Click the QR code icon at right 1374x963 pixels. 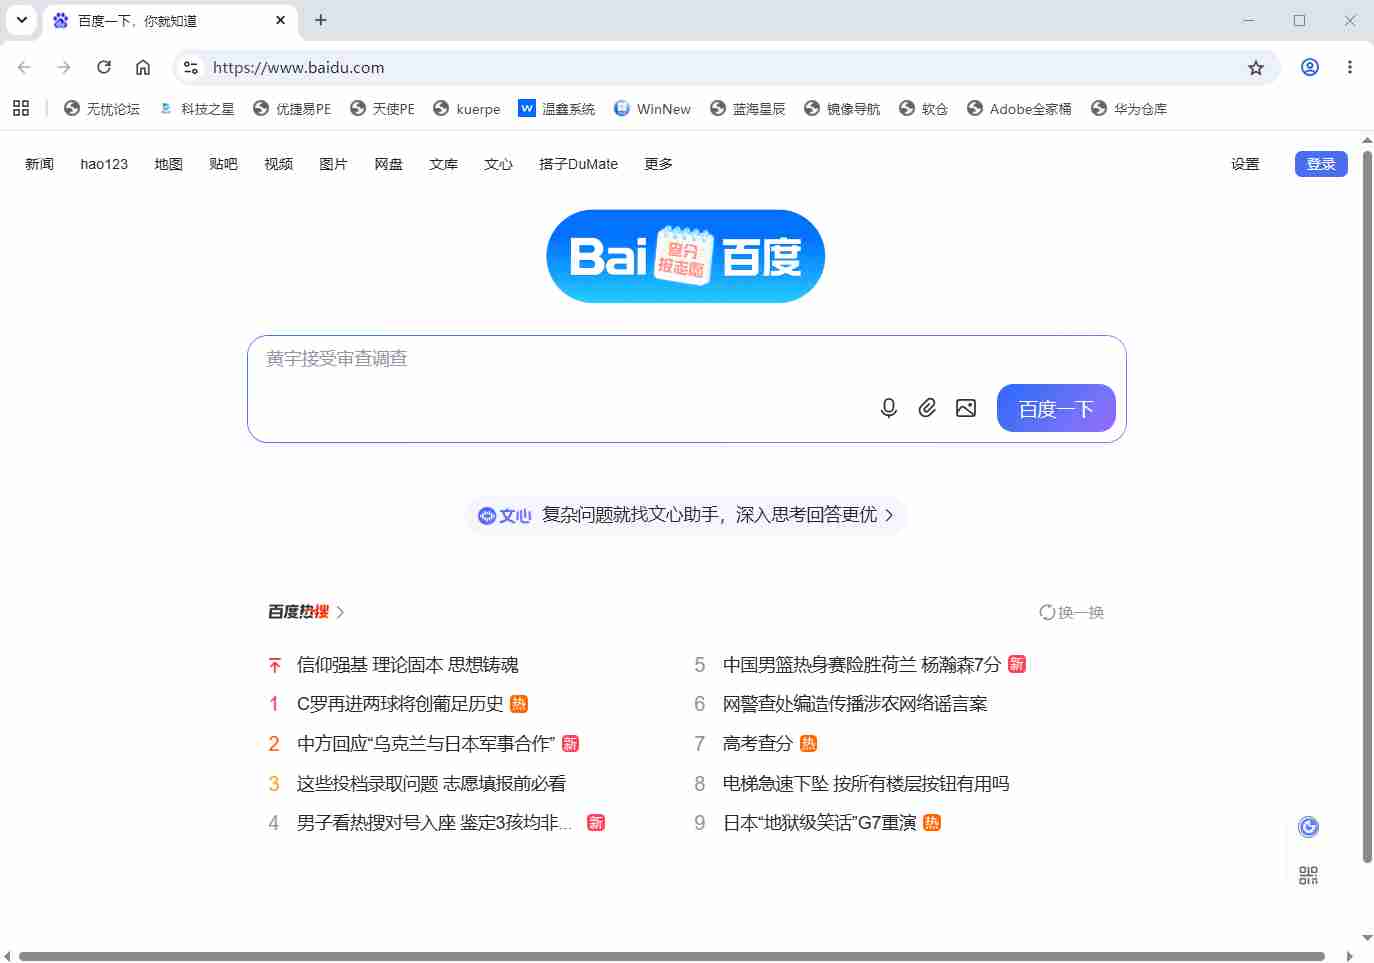(x=1308, y=876)
